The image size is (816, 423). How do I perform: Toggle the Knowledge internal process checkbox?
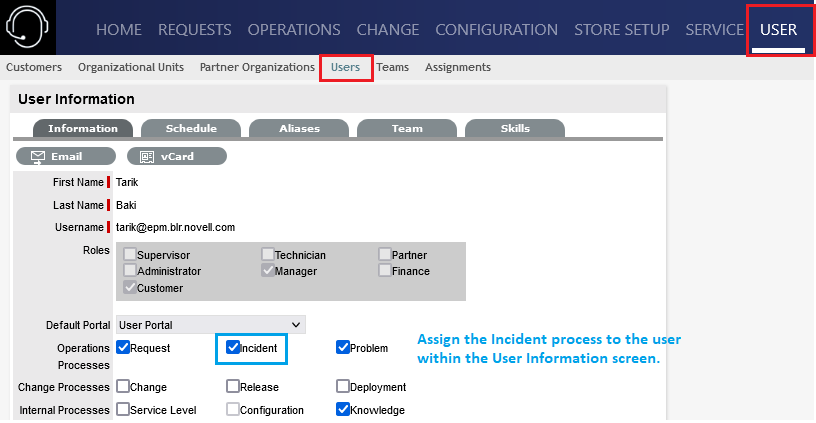tap(343, 409)
